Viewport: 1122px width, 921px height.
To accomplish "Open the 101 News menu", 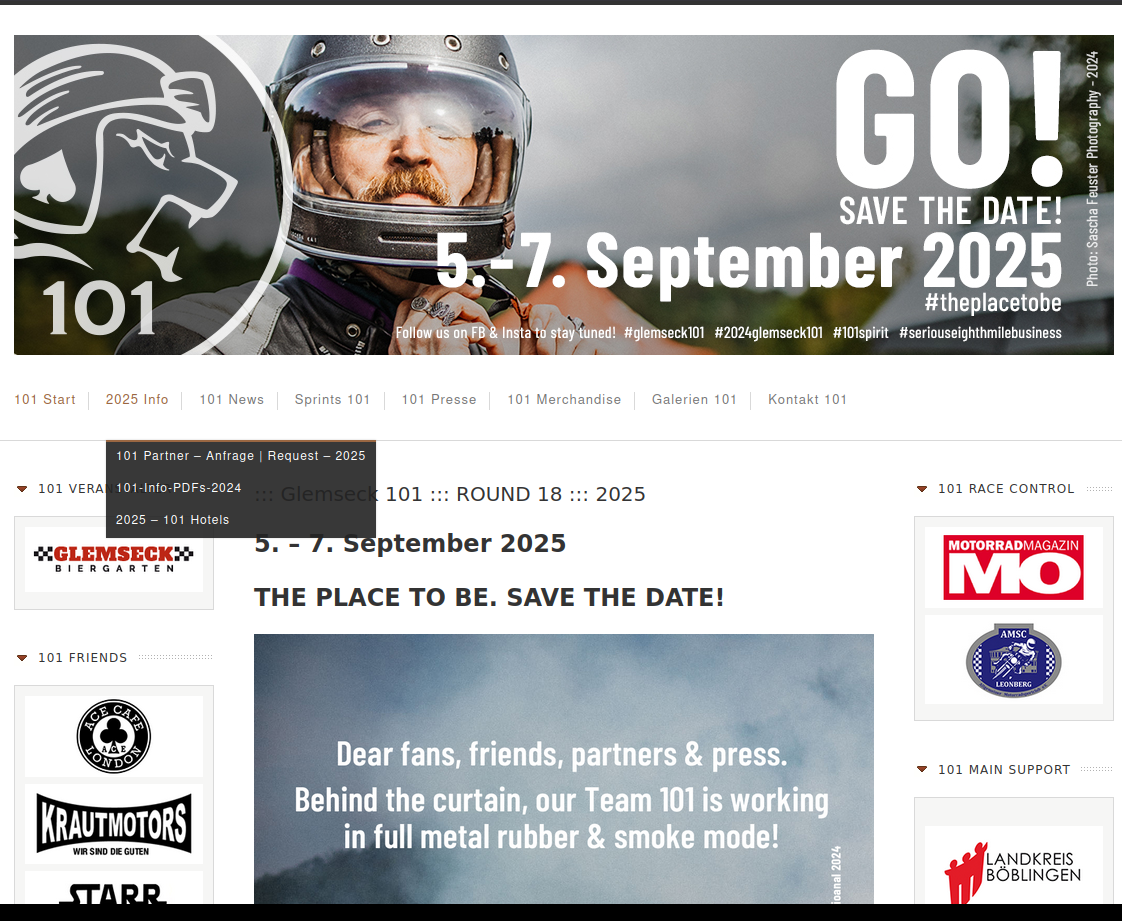I will pyautogui.click(x=232, y=399).
